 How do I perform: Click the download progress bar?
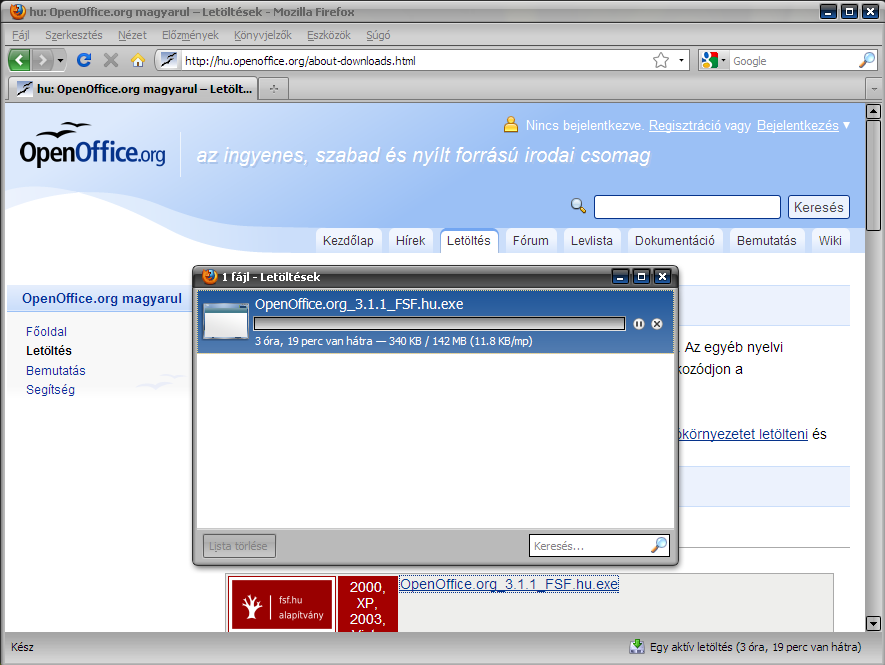point(439,324)
